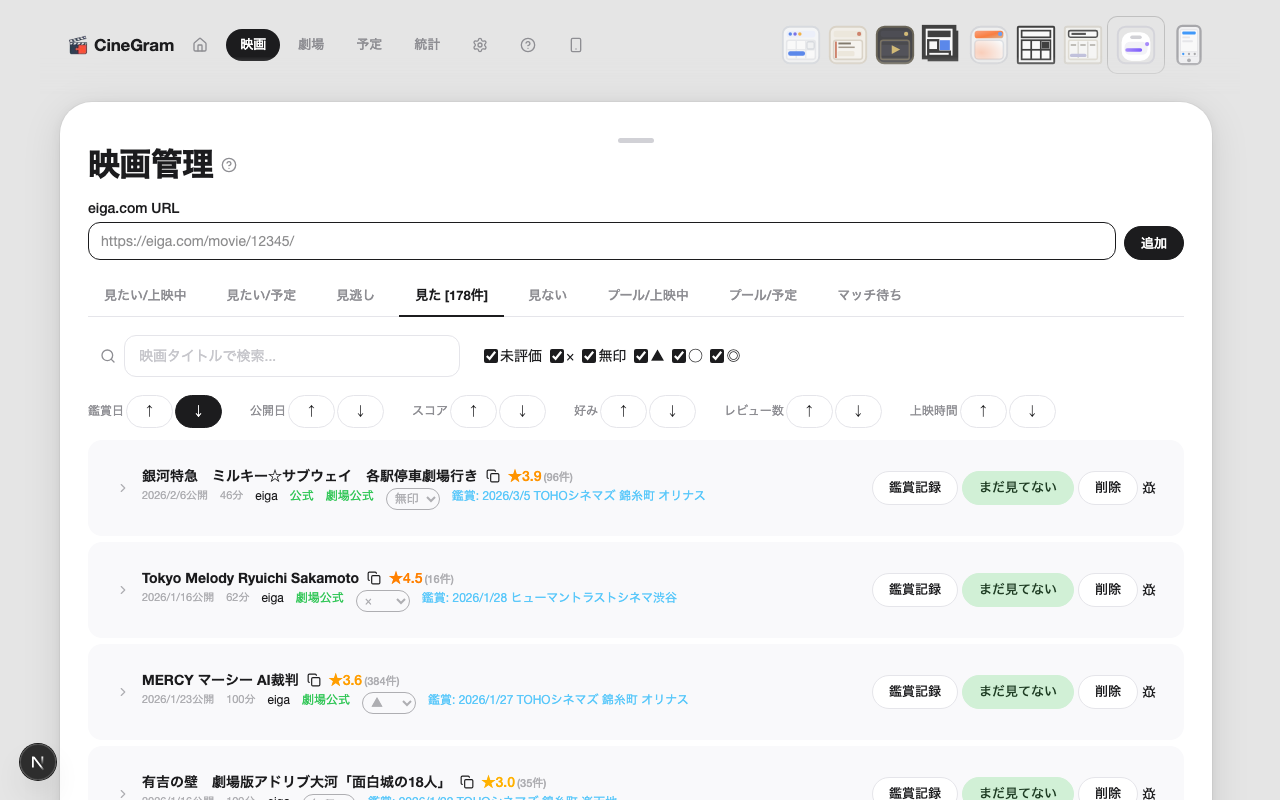
Task: Select the dark video player theme thumbnail
Action: 895,45
